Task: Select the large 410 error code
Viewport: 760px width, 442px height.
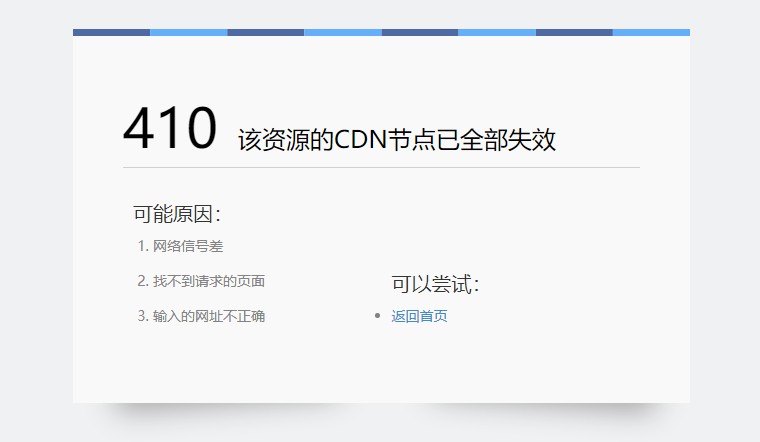Action: pos(169,129)
